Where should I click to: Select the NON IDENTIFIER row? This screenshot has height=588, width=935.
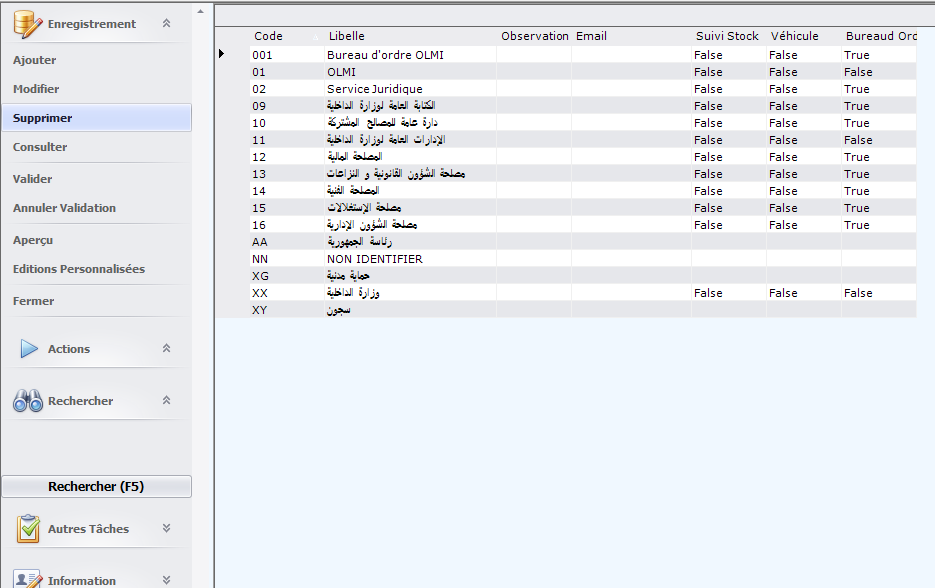pos(375,259)
